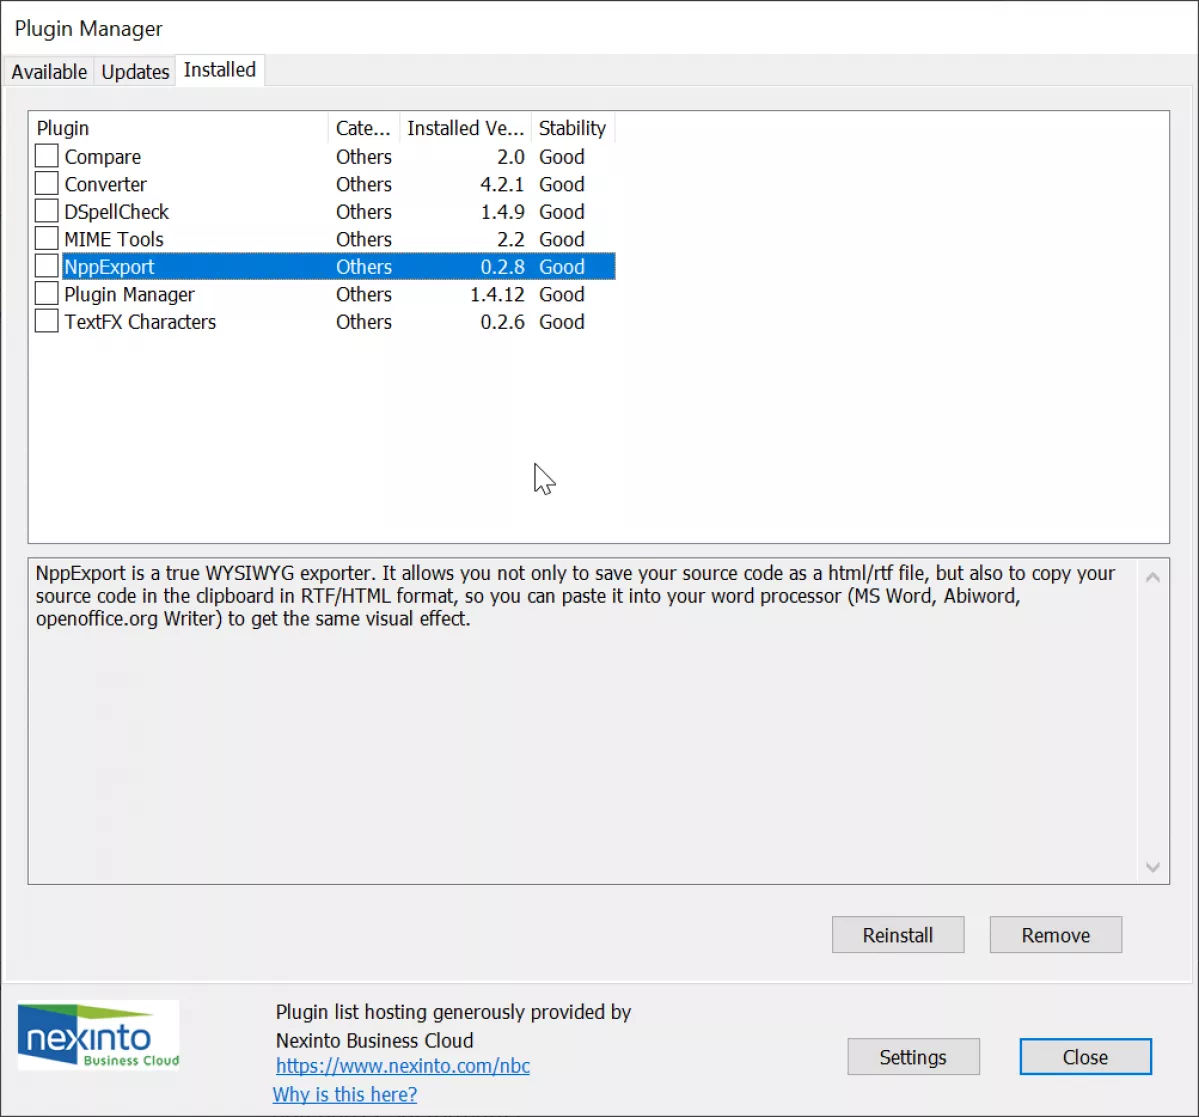Click version 0.2.6 in TextFX row

(502, 322)
